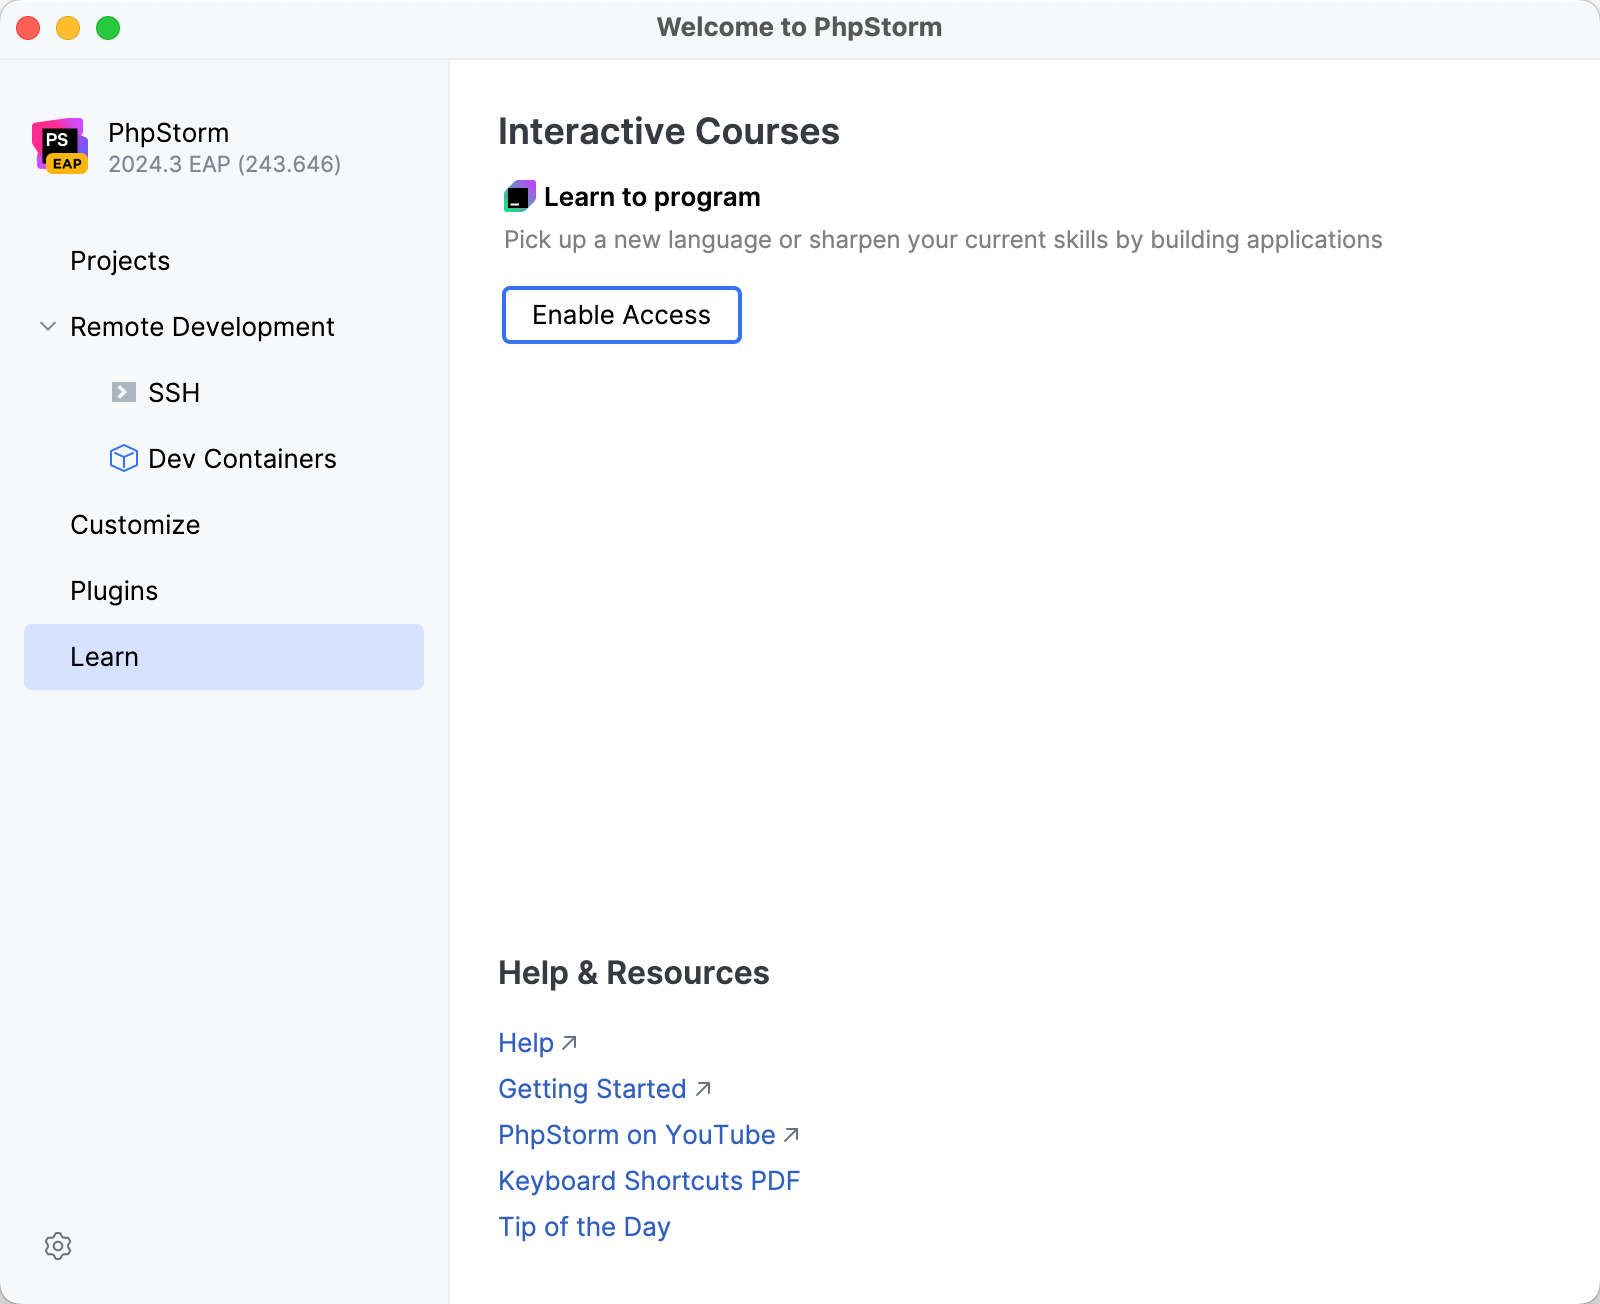This screenshot has height=1304, width=1600.
Task: Show the Tip of the Day
Action: coord(584,1226)
